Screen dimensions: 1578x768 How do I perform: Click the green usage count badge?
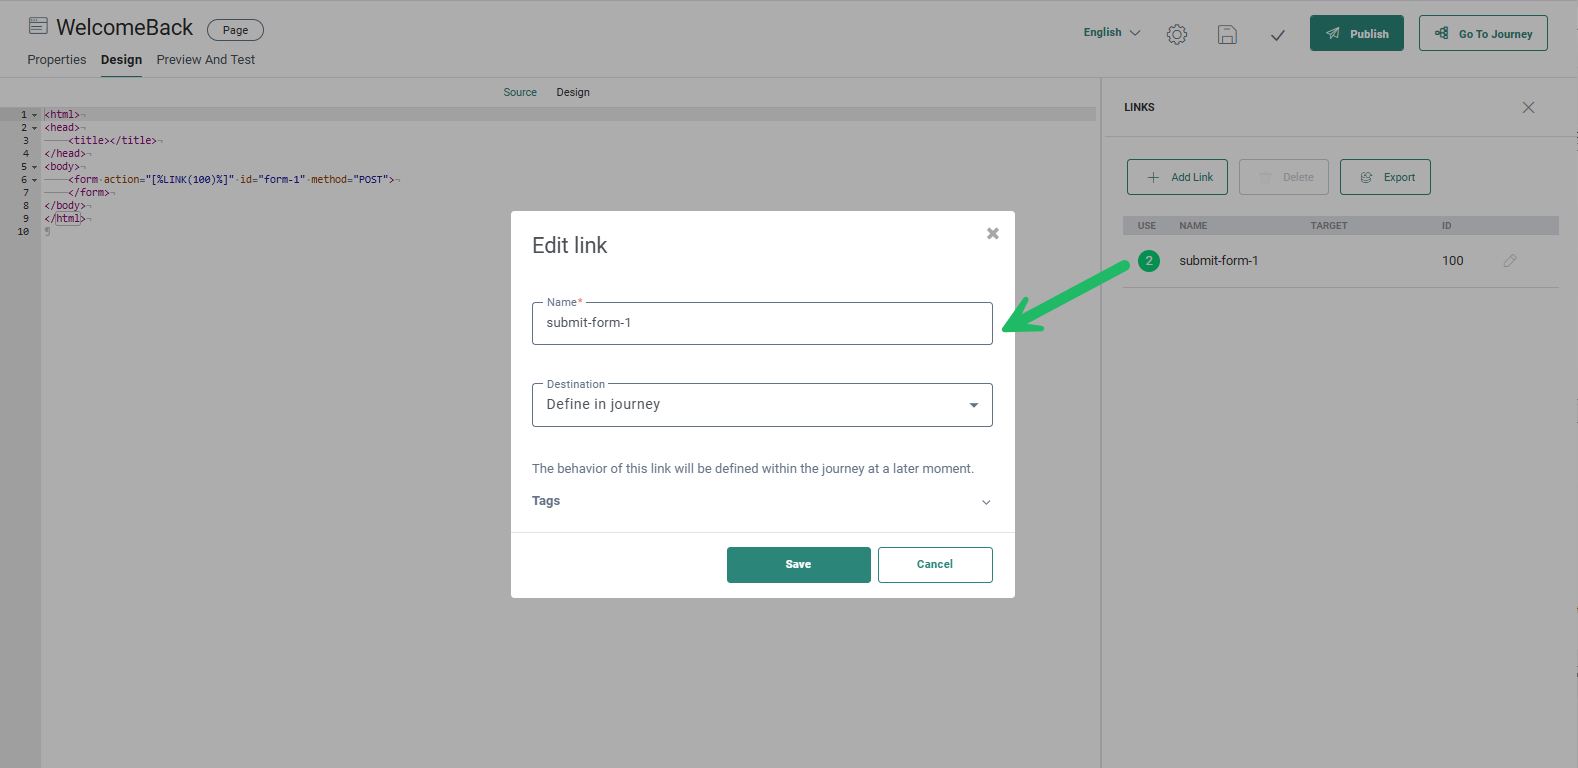click(1149, 261)
